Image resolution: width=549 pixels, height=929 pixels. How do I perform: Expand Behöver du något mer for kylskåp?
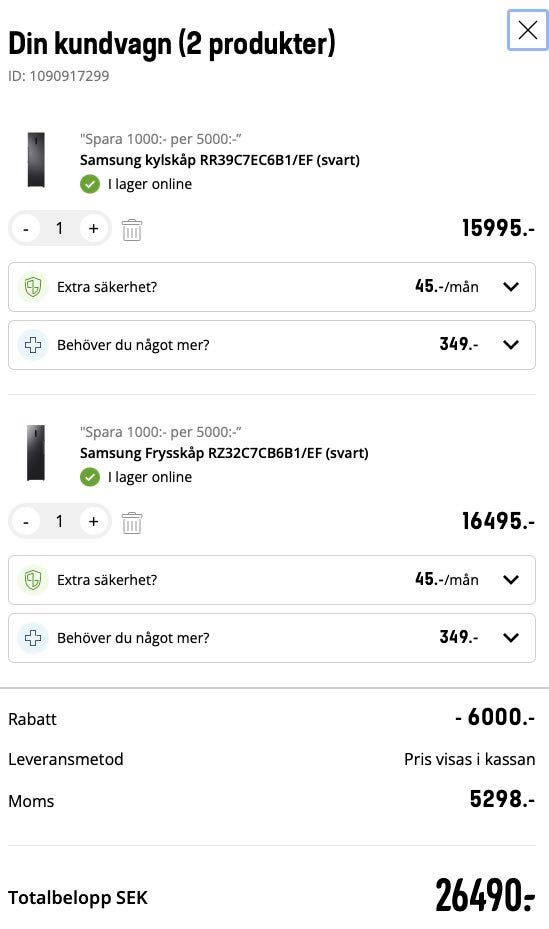pos(272,345)
